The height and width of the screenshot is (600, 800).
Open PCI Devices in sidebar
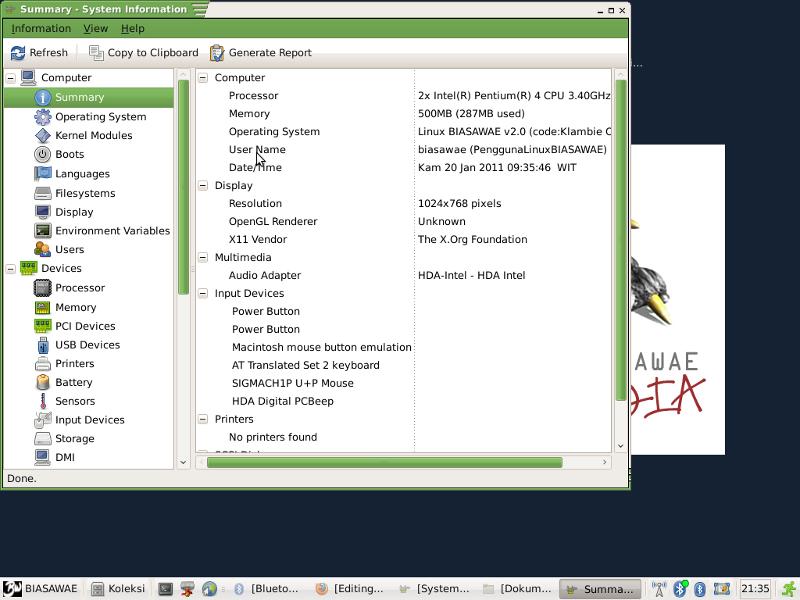pyautogui.click(x=84, y=326)
